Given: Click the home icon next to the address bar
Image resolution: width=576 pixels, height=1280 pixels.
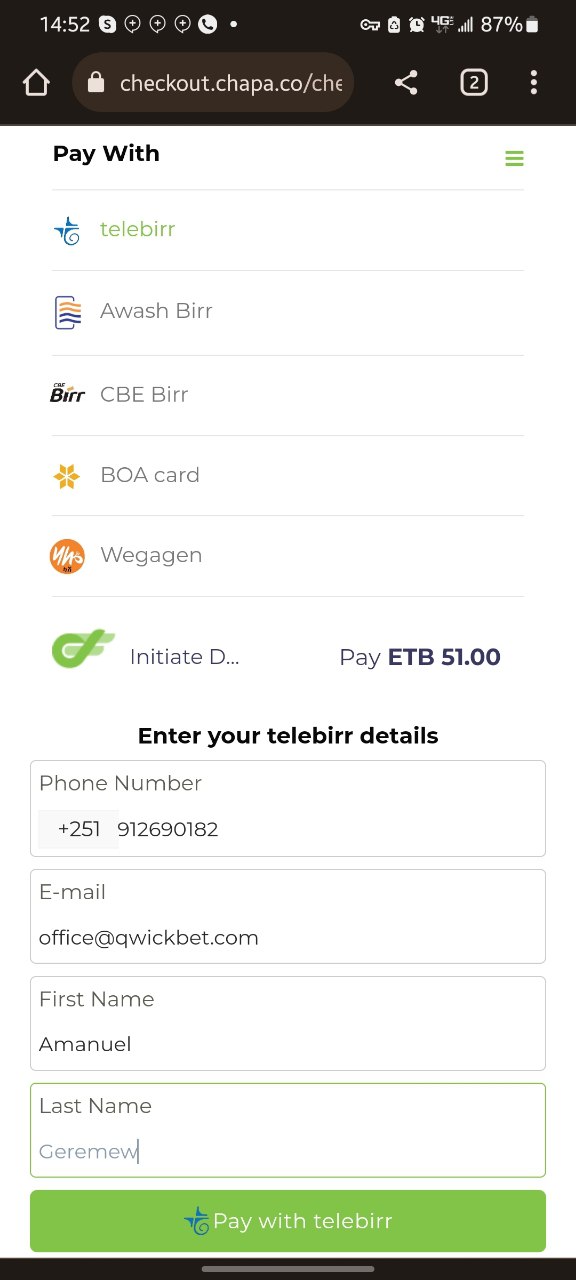Looking at the screenshot, I should (x=35, y=83).
